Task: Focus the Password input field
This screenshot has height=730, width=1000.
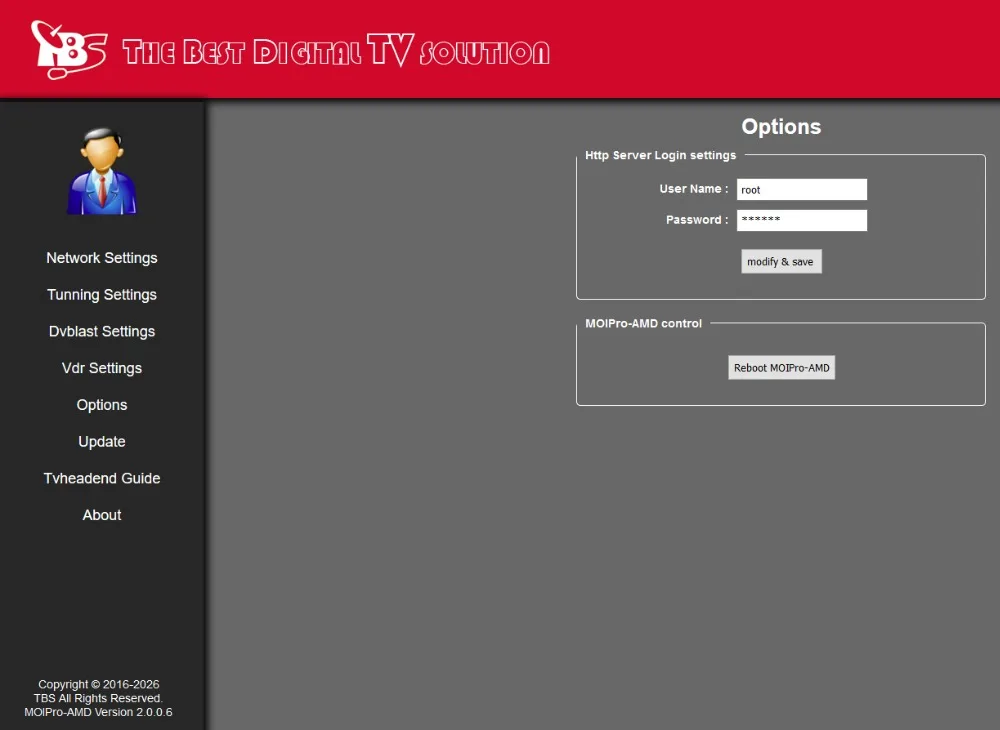Action: 802,220
